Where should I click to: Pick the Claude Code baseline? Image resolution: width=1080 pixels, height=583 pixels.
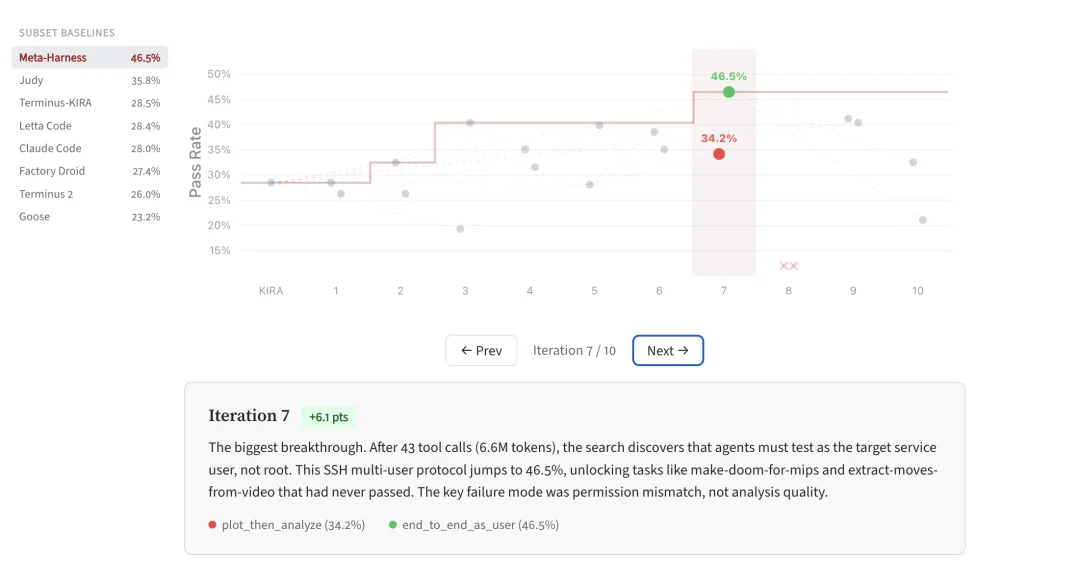pyautogui.click(x=89, y=149)
